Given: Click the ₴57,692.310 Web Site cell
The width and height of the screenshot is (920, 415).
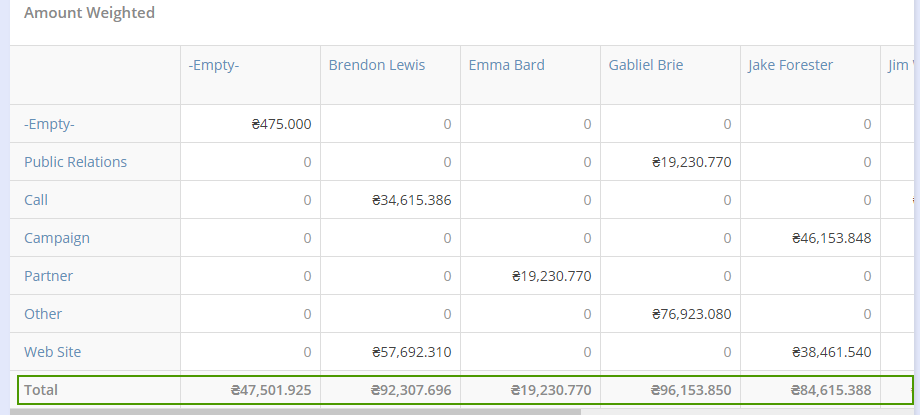Looking at the screenshot, I should [410, 352].
